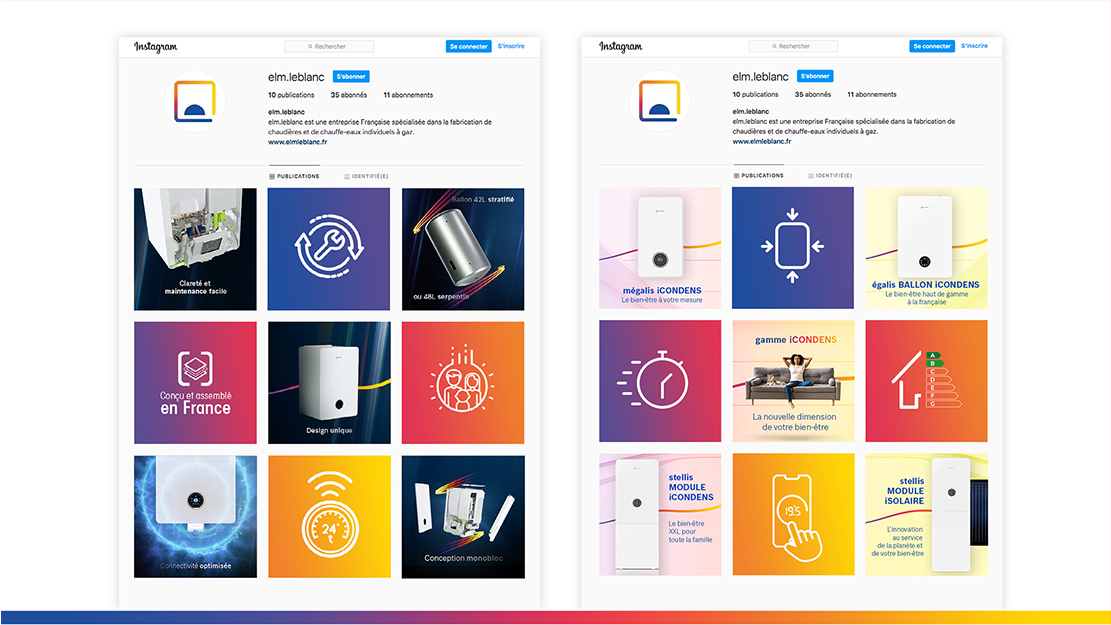Select IDENTIFIÉ(E) tab in left profile
This screenshot has height=625, width=1111.
366,176
